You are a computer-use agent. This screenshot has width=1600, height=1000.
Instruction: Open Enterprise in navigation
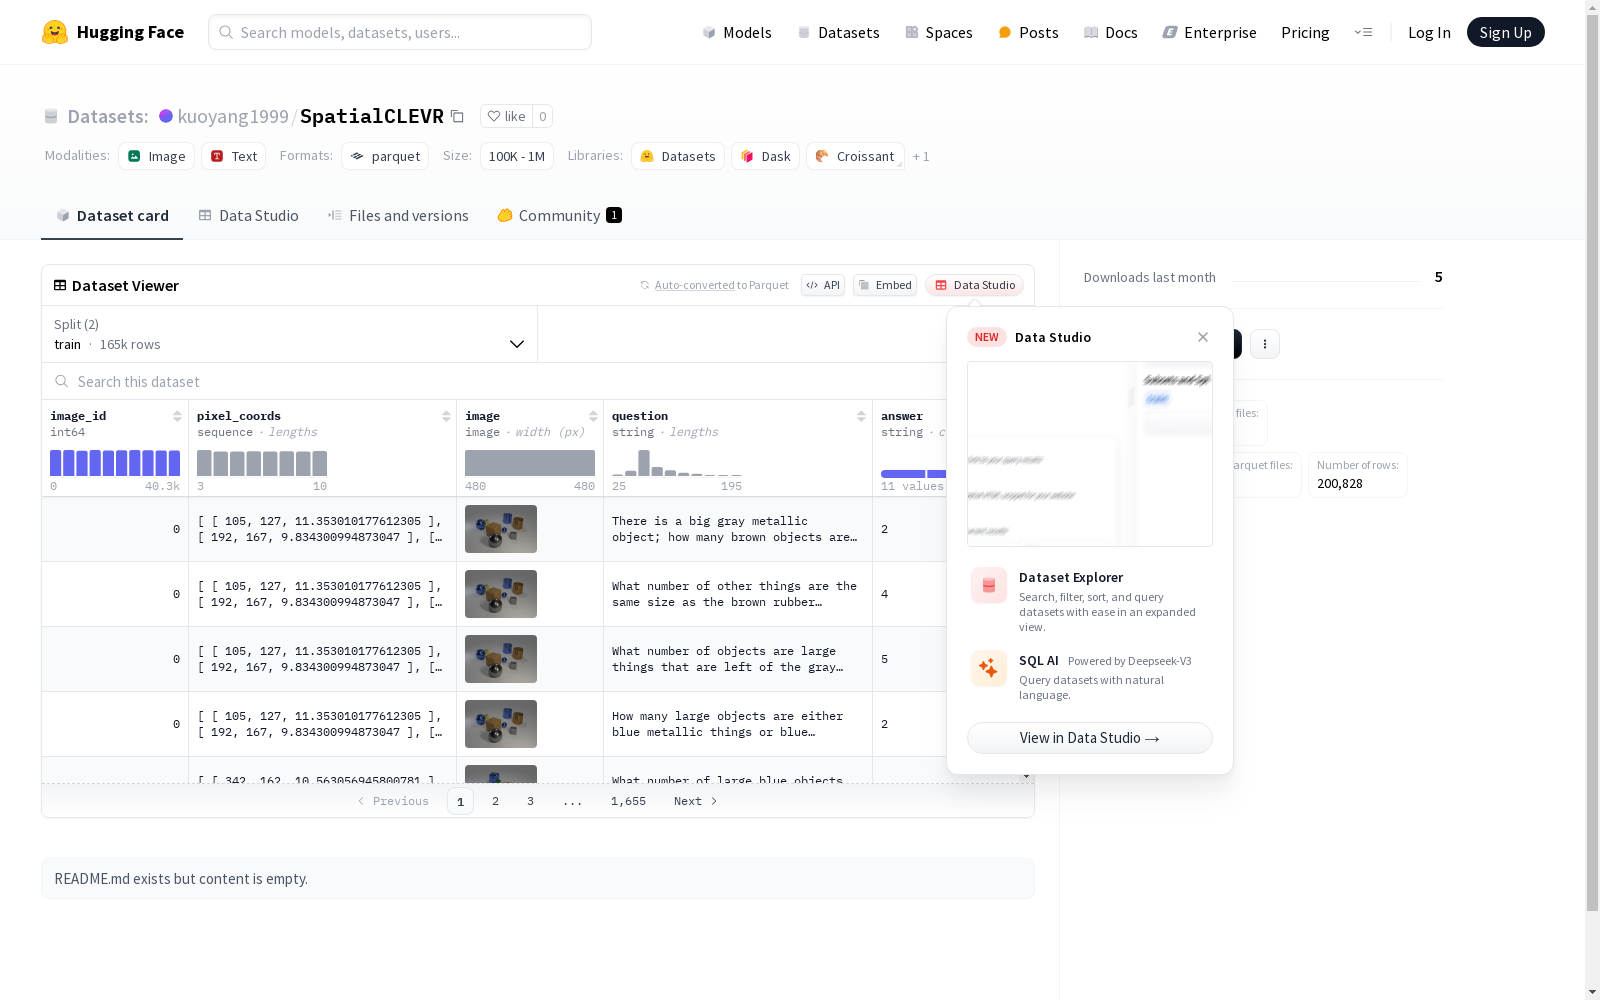tap(1209, 32)
